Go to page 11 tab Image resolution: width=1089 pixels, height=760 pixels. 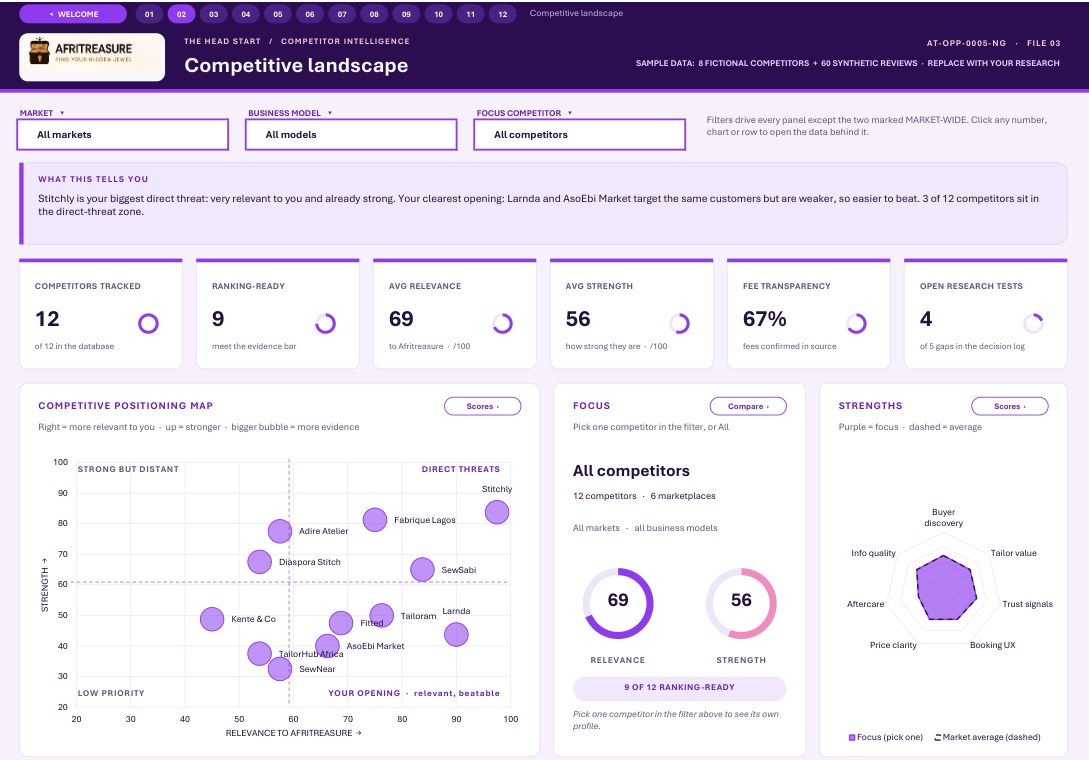(x=471, y=14)
